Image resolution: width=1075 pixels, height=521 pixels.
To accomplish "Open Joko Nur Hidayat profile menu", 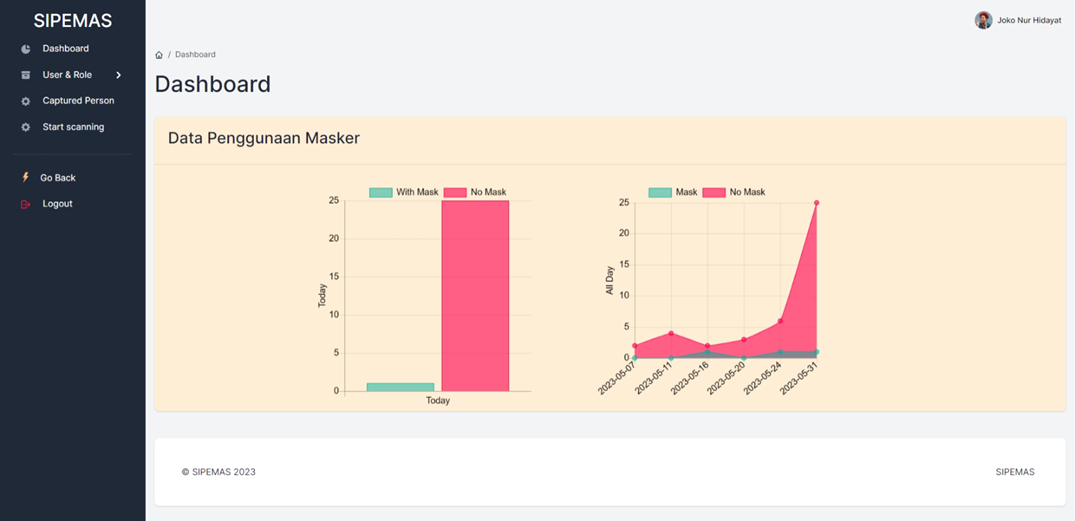I will (x=1029, y=20).
